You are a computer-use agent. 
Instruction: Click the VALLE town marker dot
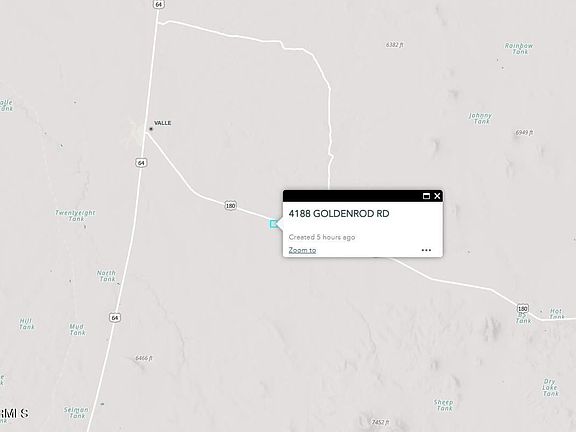click(151, 129)
